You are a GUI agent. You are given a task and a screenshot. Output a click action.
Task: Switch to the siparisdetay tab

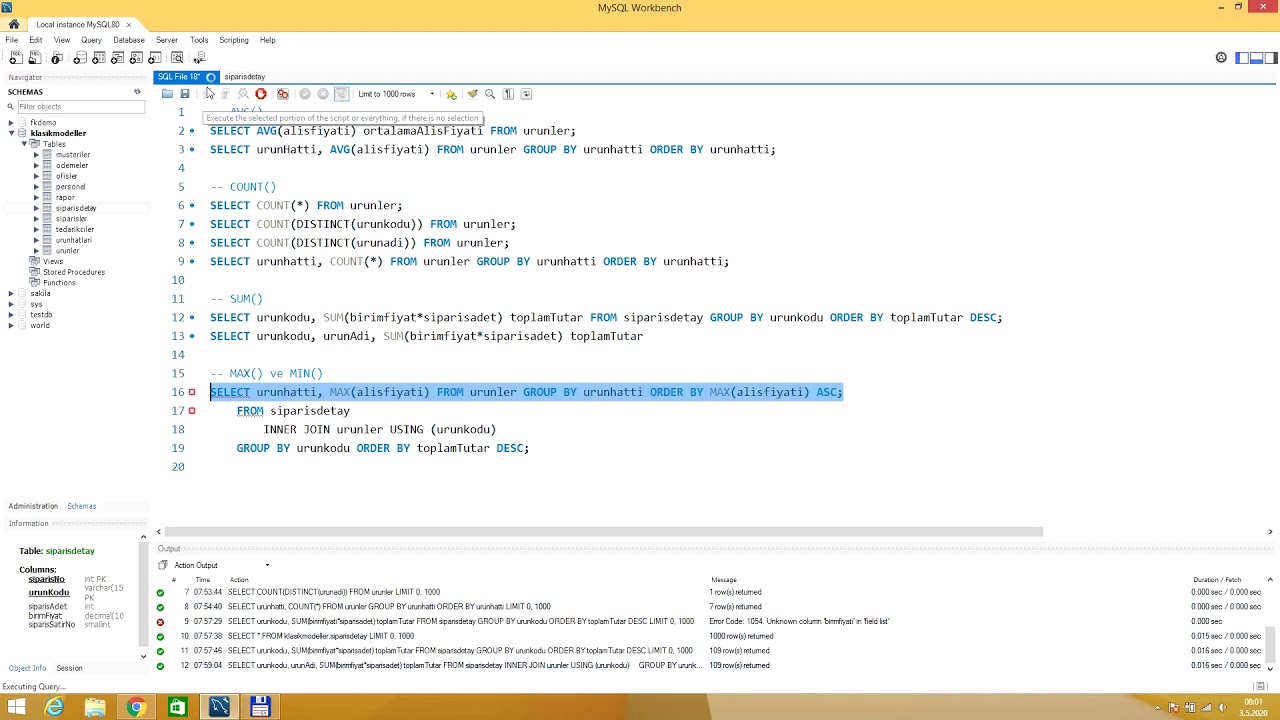(244, 77)
